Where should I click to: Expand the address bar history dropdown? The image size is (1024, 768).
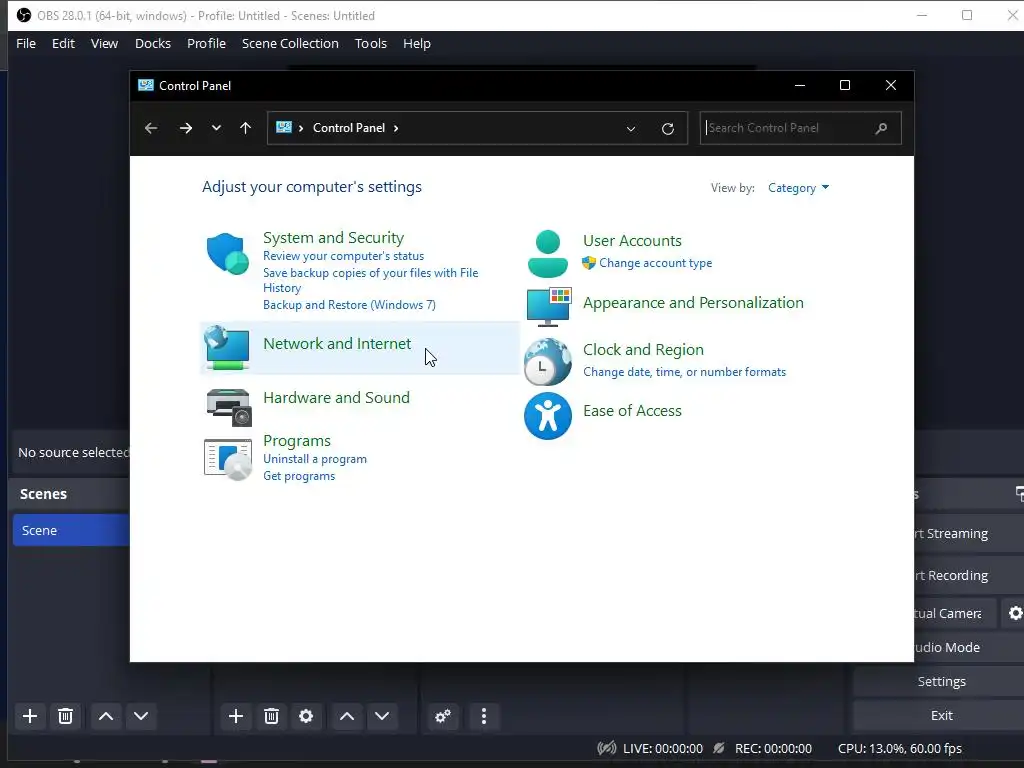(631, 129)
